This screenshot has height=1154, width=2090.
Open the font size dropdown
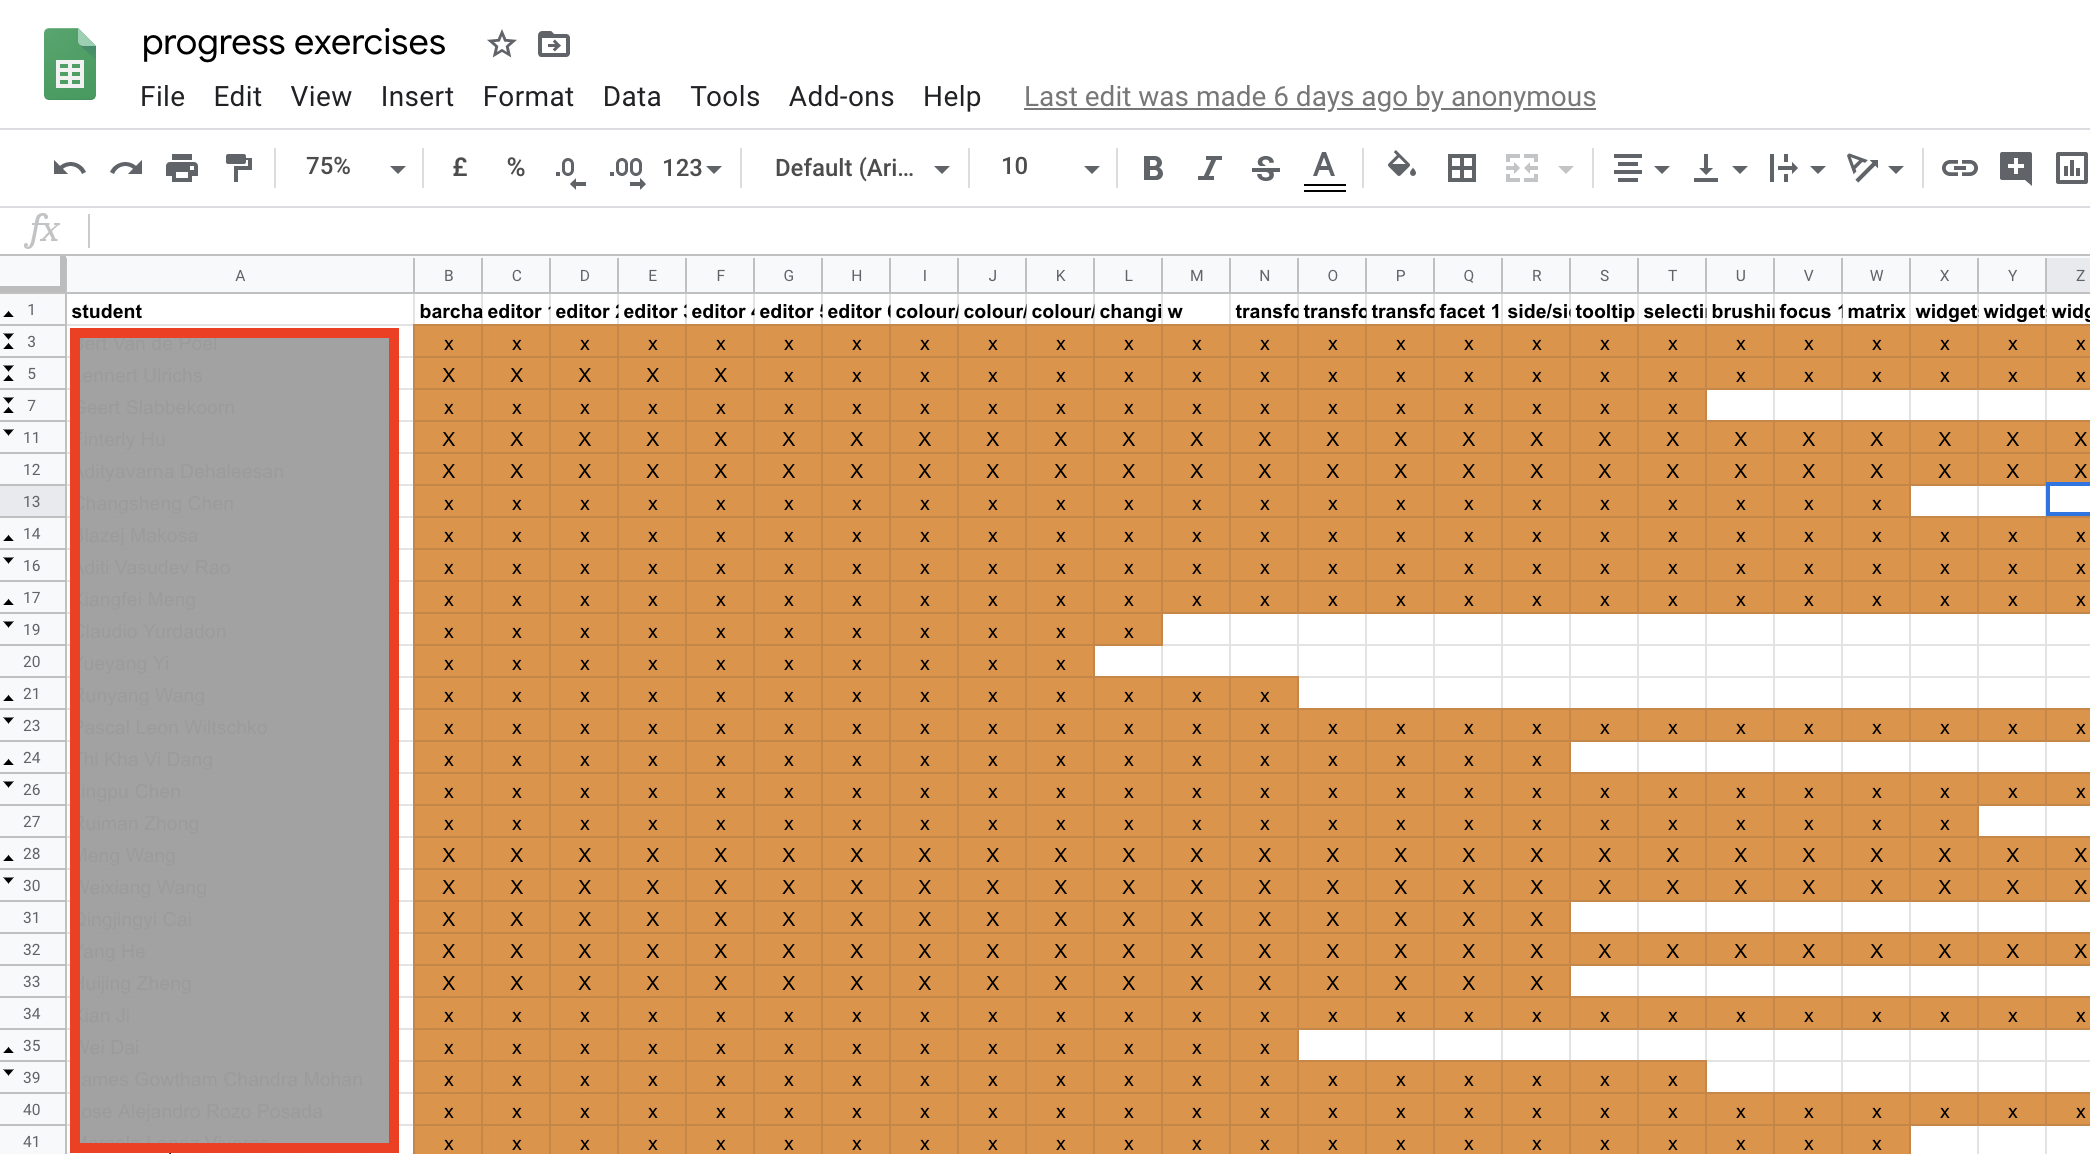point(1049,167)
